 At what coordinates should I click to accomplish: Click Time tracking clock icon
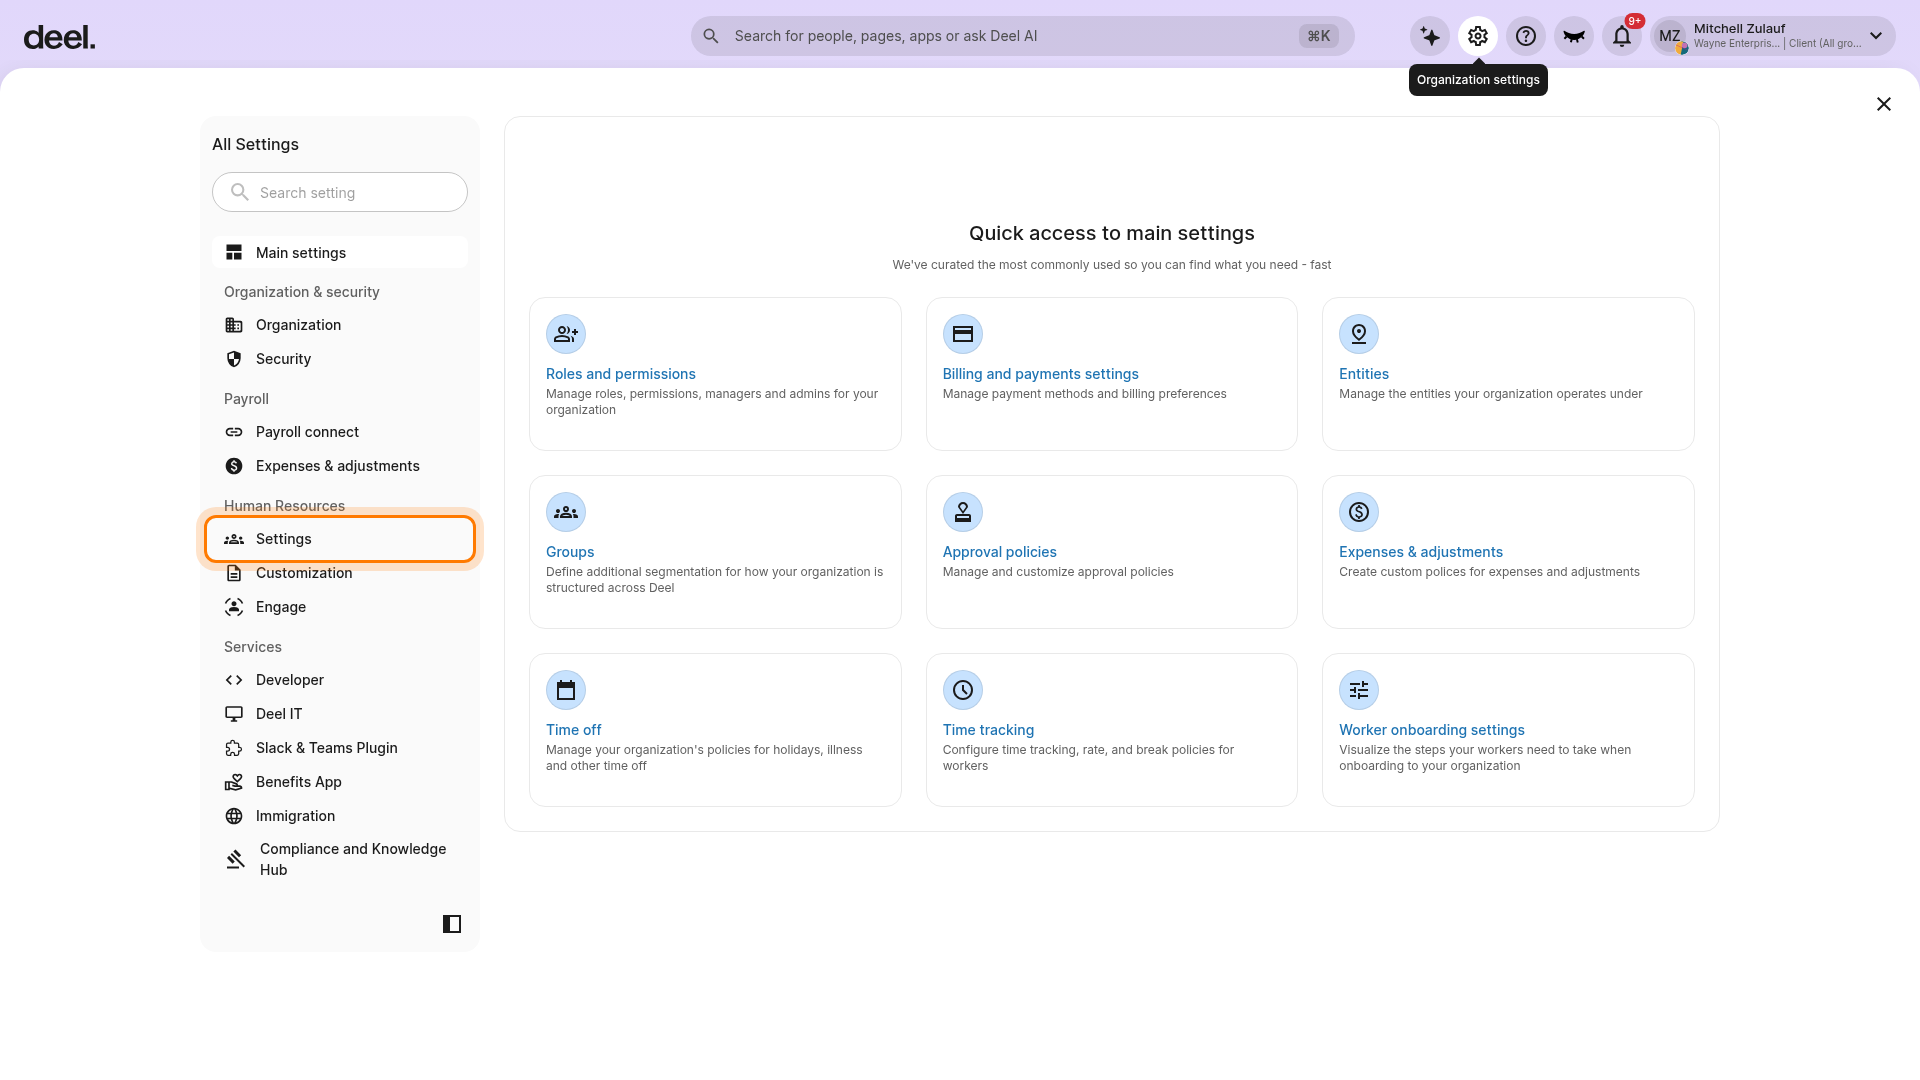tap(963, 690)
